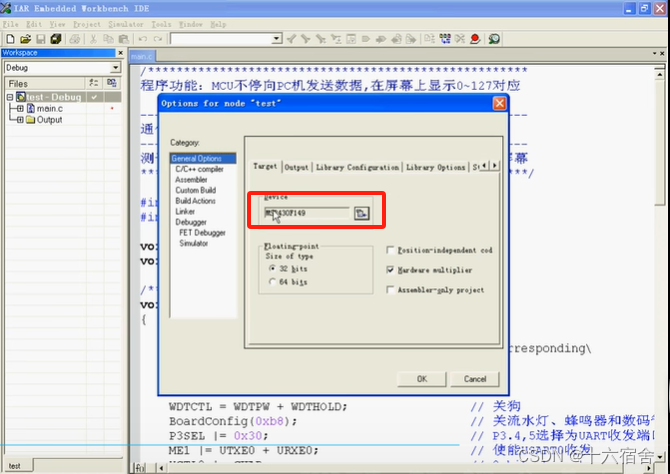Click the Compile toolbar icon
Viewport: 670px width, 474px height.
(x=429, y=39)
